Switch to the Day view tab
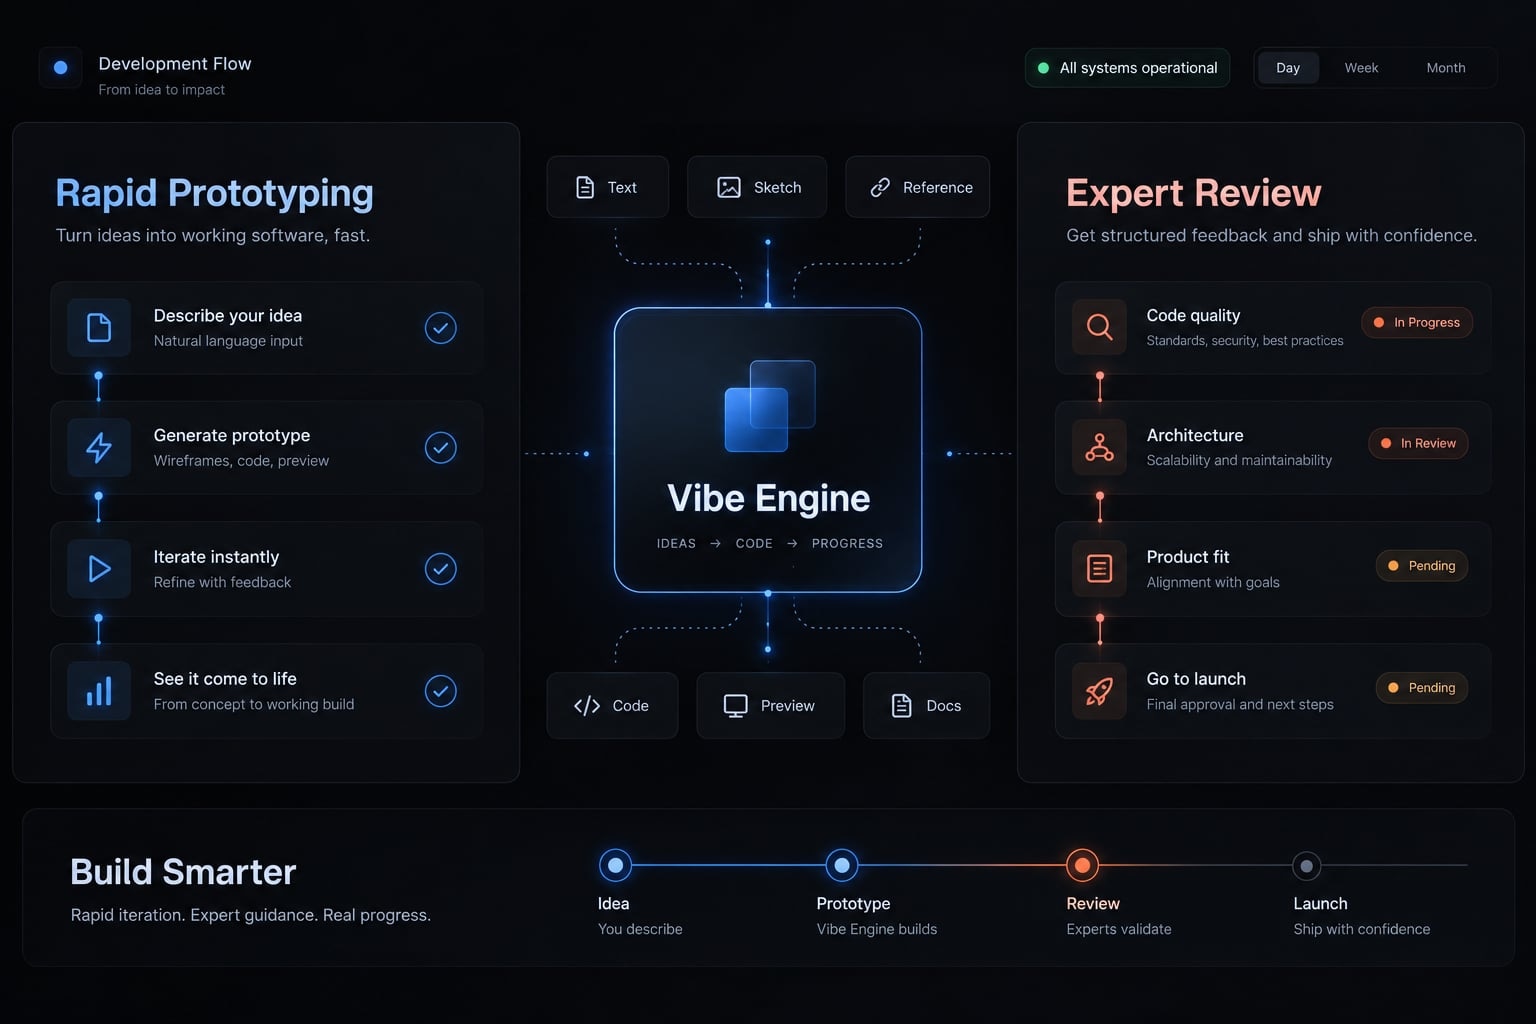The height and width of the screenshot is (1024, 1536). pos(1288,68)
